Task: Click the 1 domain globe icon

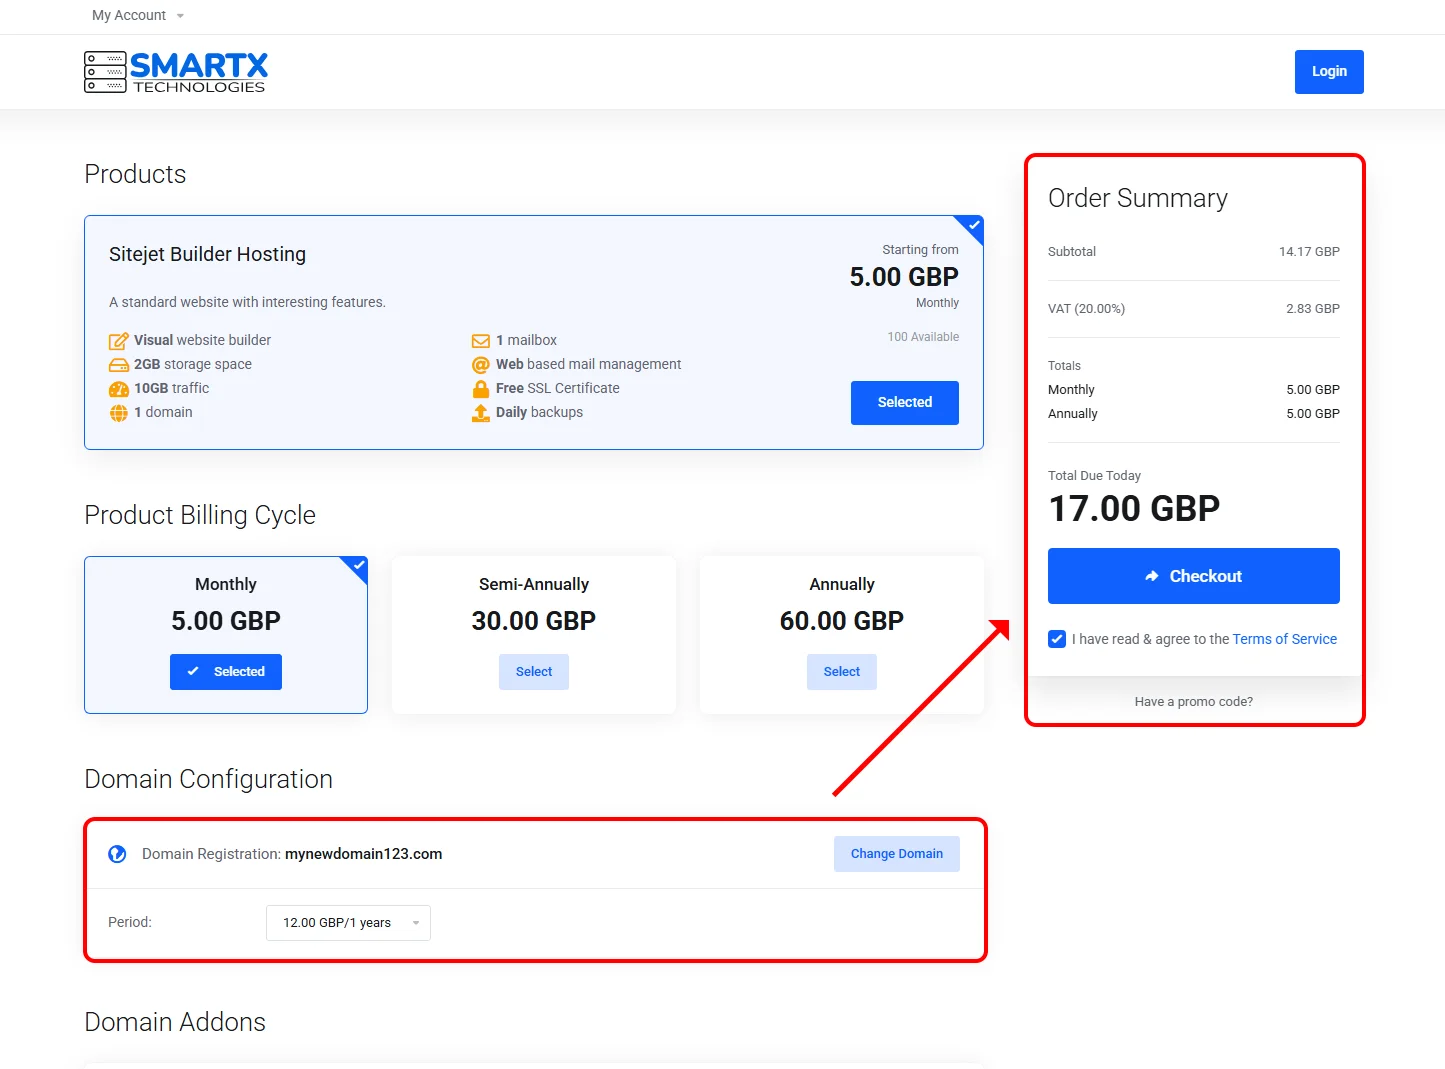Action: [x=118, y=413]
